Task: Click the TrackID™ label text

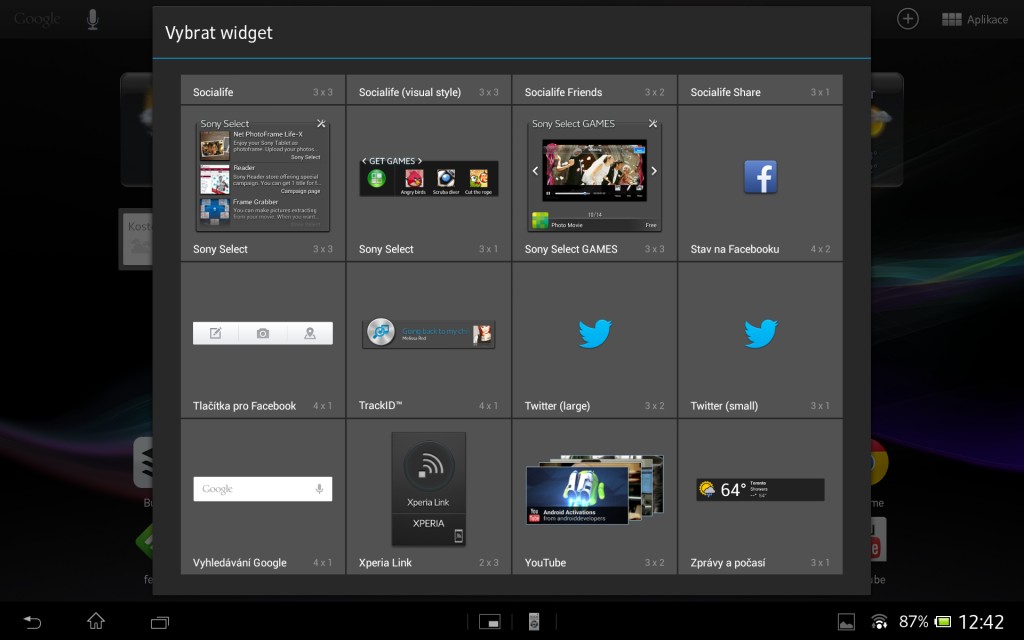Action: [380, 405]
